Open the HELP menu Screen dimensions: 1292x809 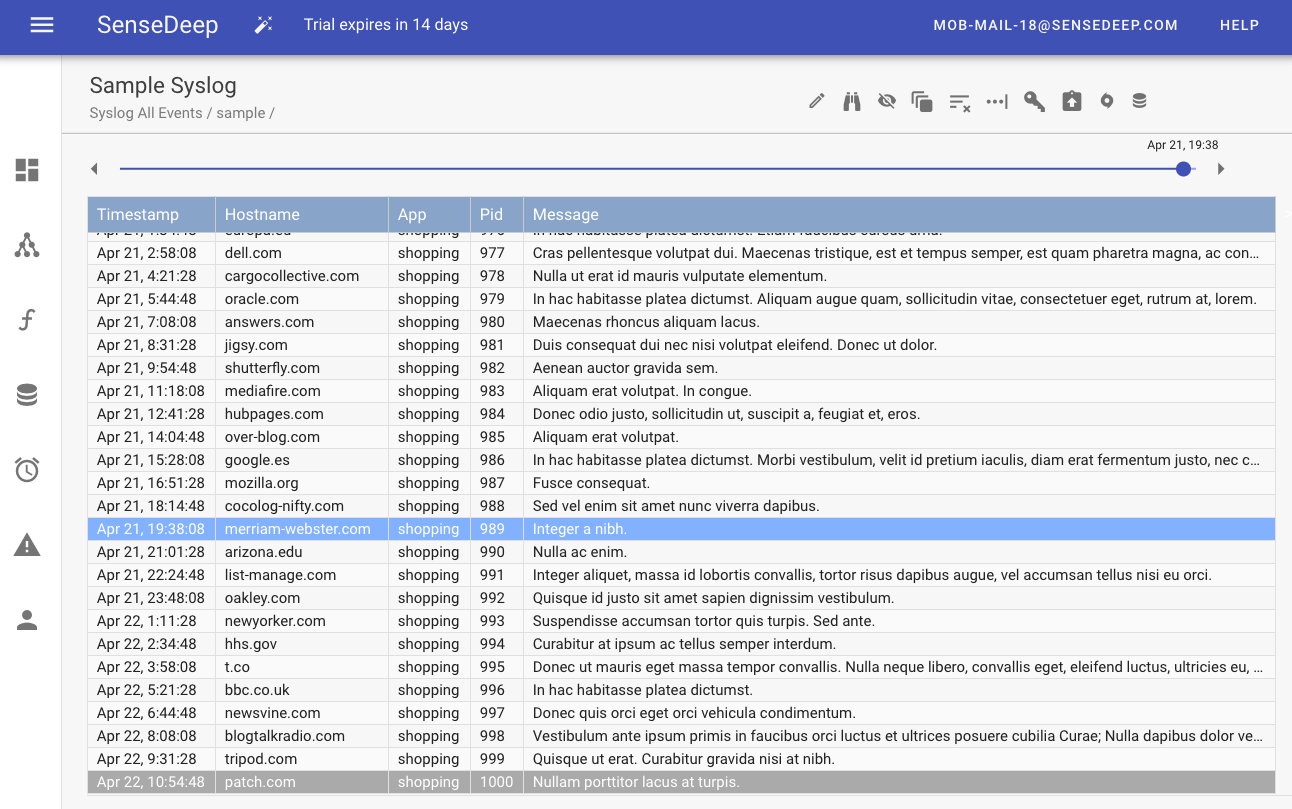point(1240,25)
